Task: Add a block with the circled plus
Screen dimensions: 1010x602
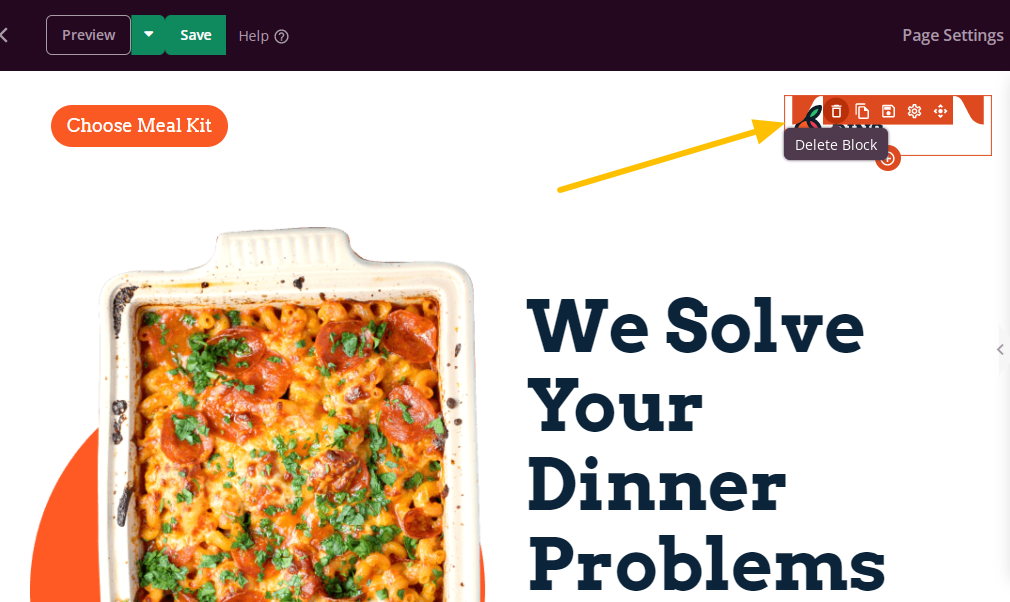Action: [x=888, y=158]
